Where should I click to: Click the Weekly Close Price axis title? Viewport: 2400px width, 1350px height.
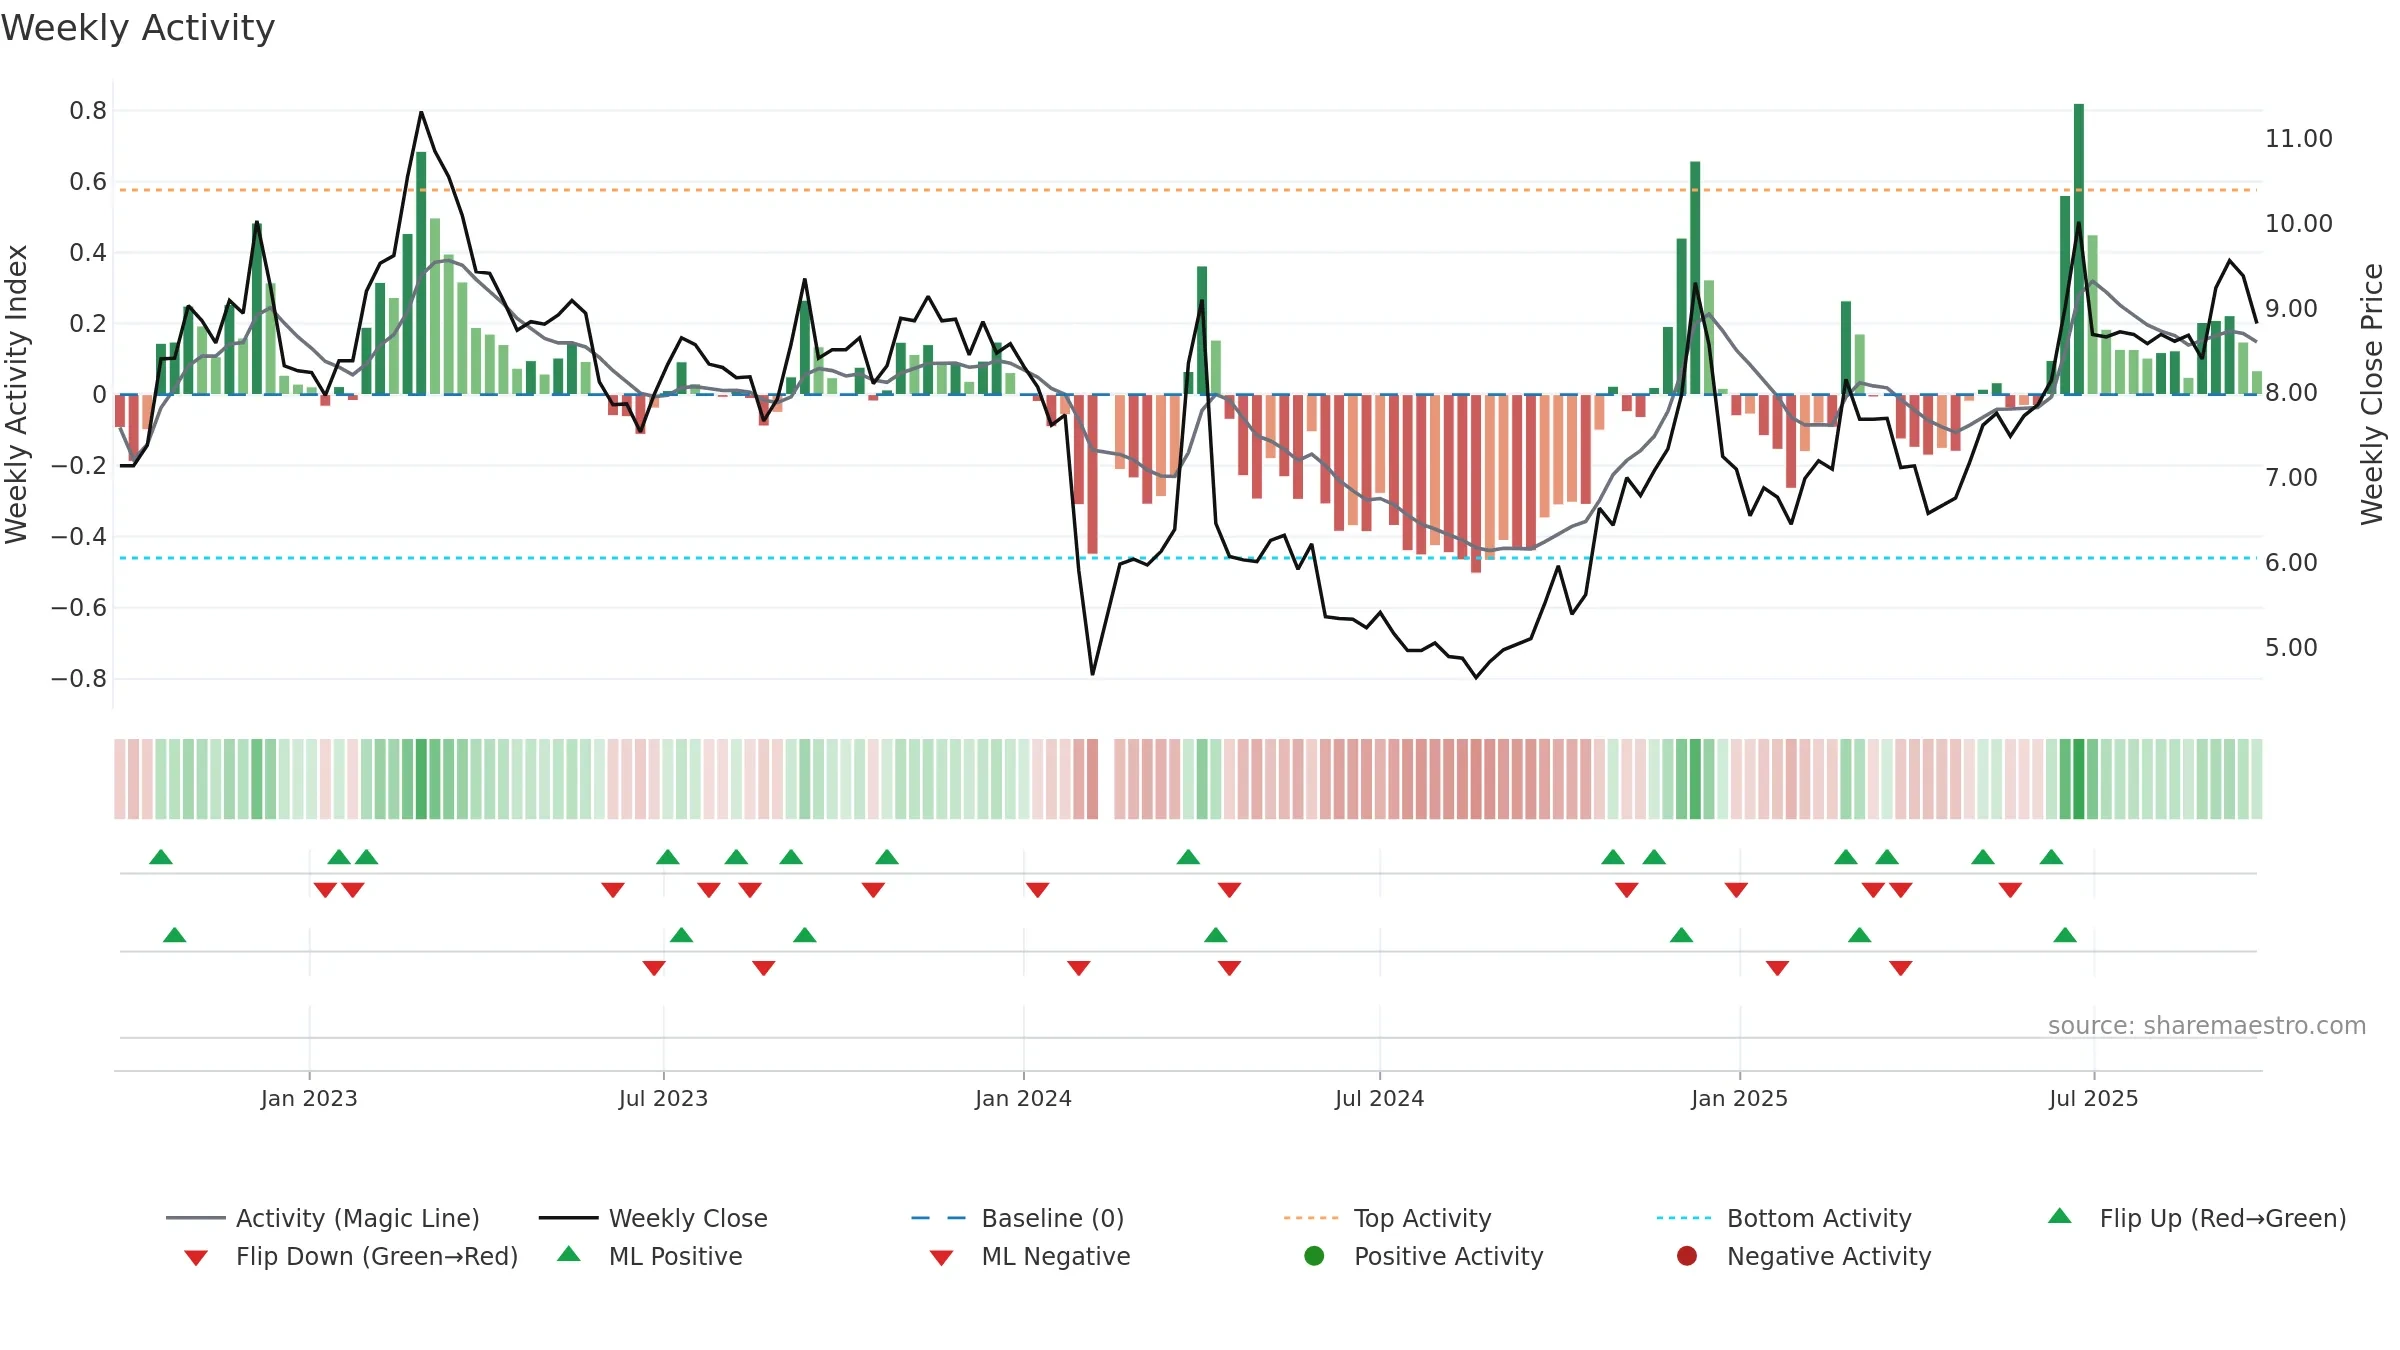click(2372, 394)
